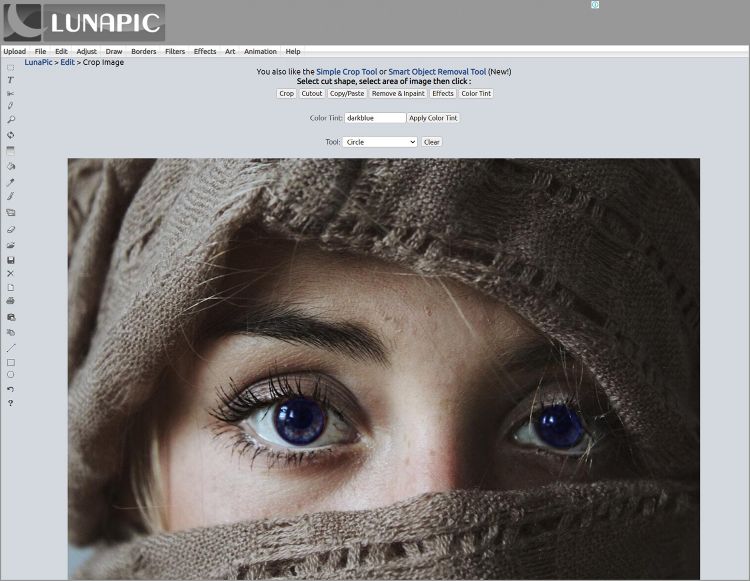Open the File menu
The image size is (750, 581).
(x=40, y=51)
